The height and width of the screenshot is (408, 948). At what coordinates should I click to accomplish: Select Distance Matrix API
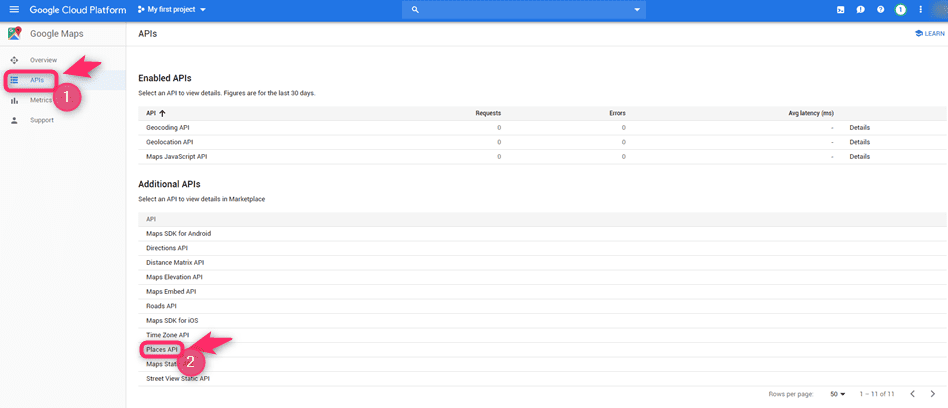[x=175, y=263]
